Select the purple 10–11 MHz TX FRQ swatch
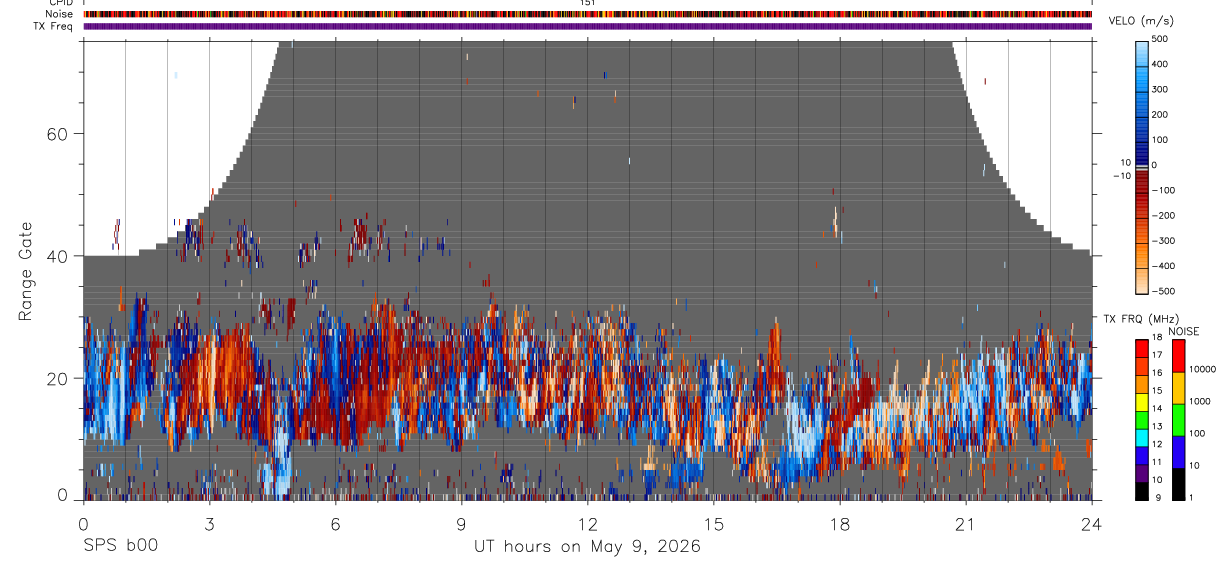Image resolution: width=1228 pixels, height=567 pixels. point(1142,472)
